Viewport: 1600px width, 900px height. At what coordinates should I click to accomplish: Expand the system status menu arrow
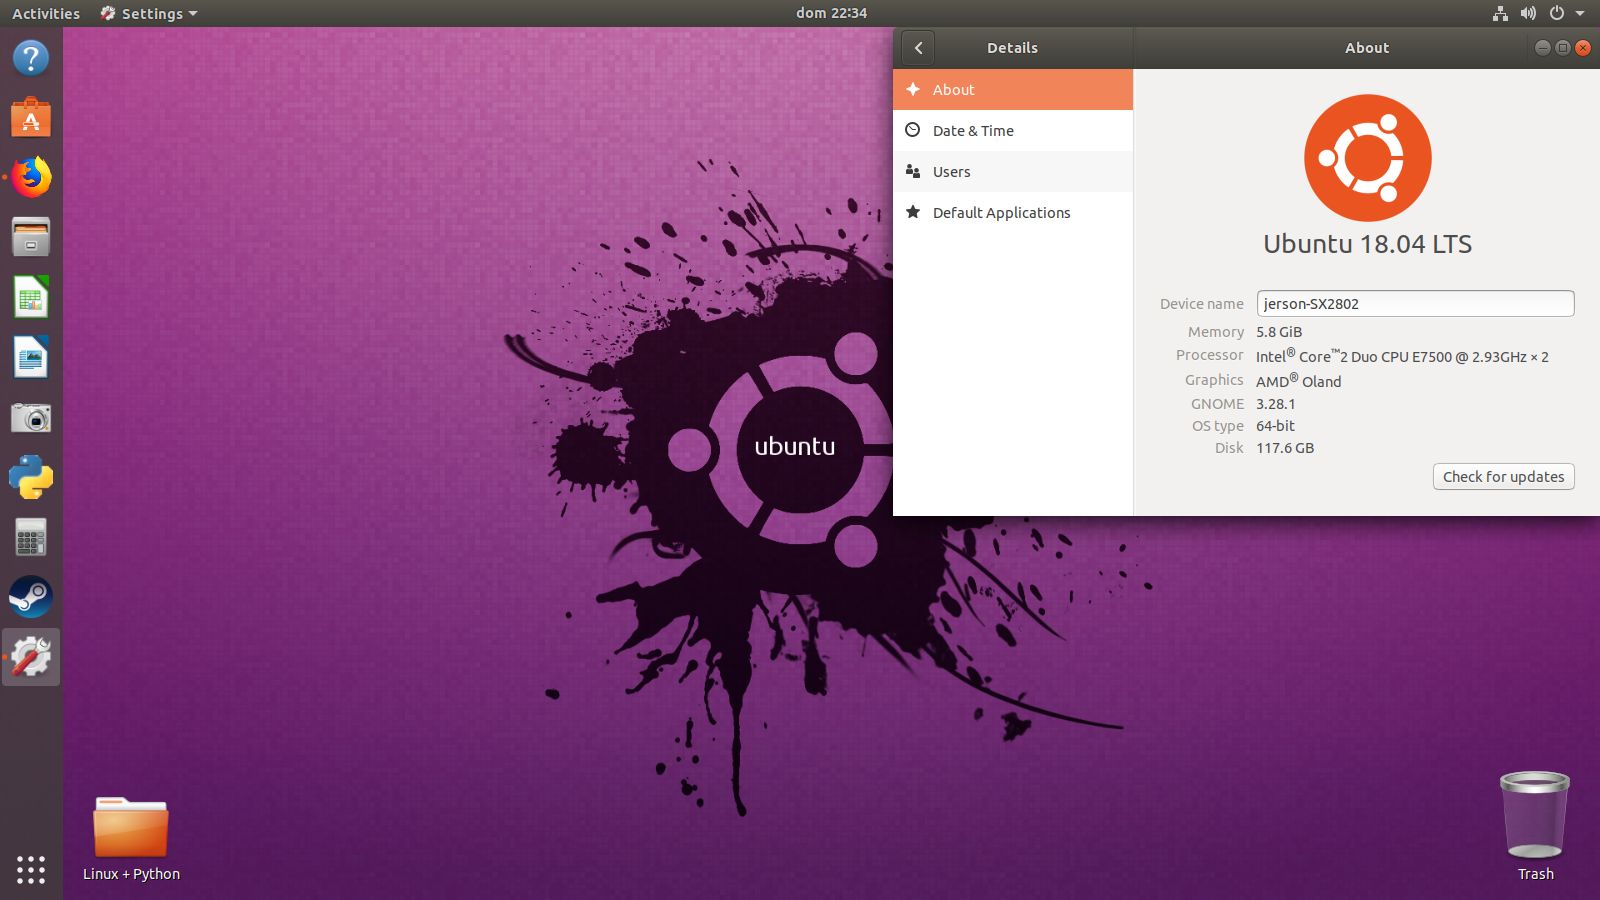tap(1581, 13)
